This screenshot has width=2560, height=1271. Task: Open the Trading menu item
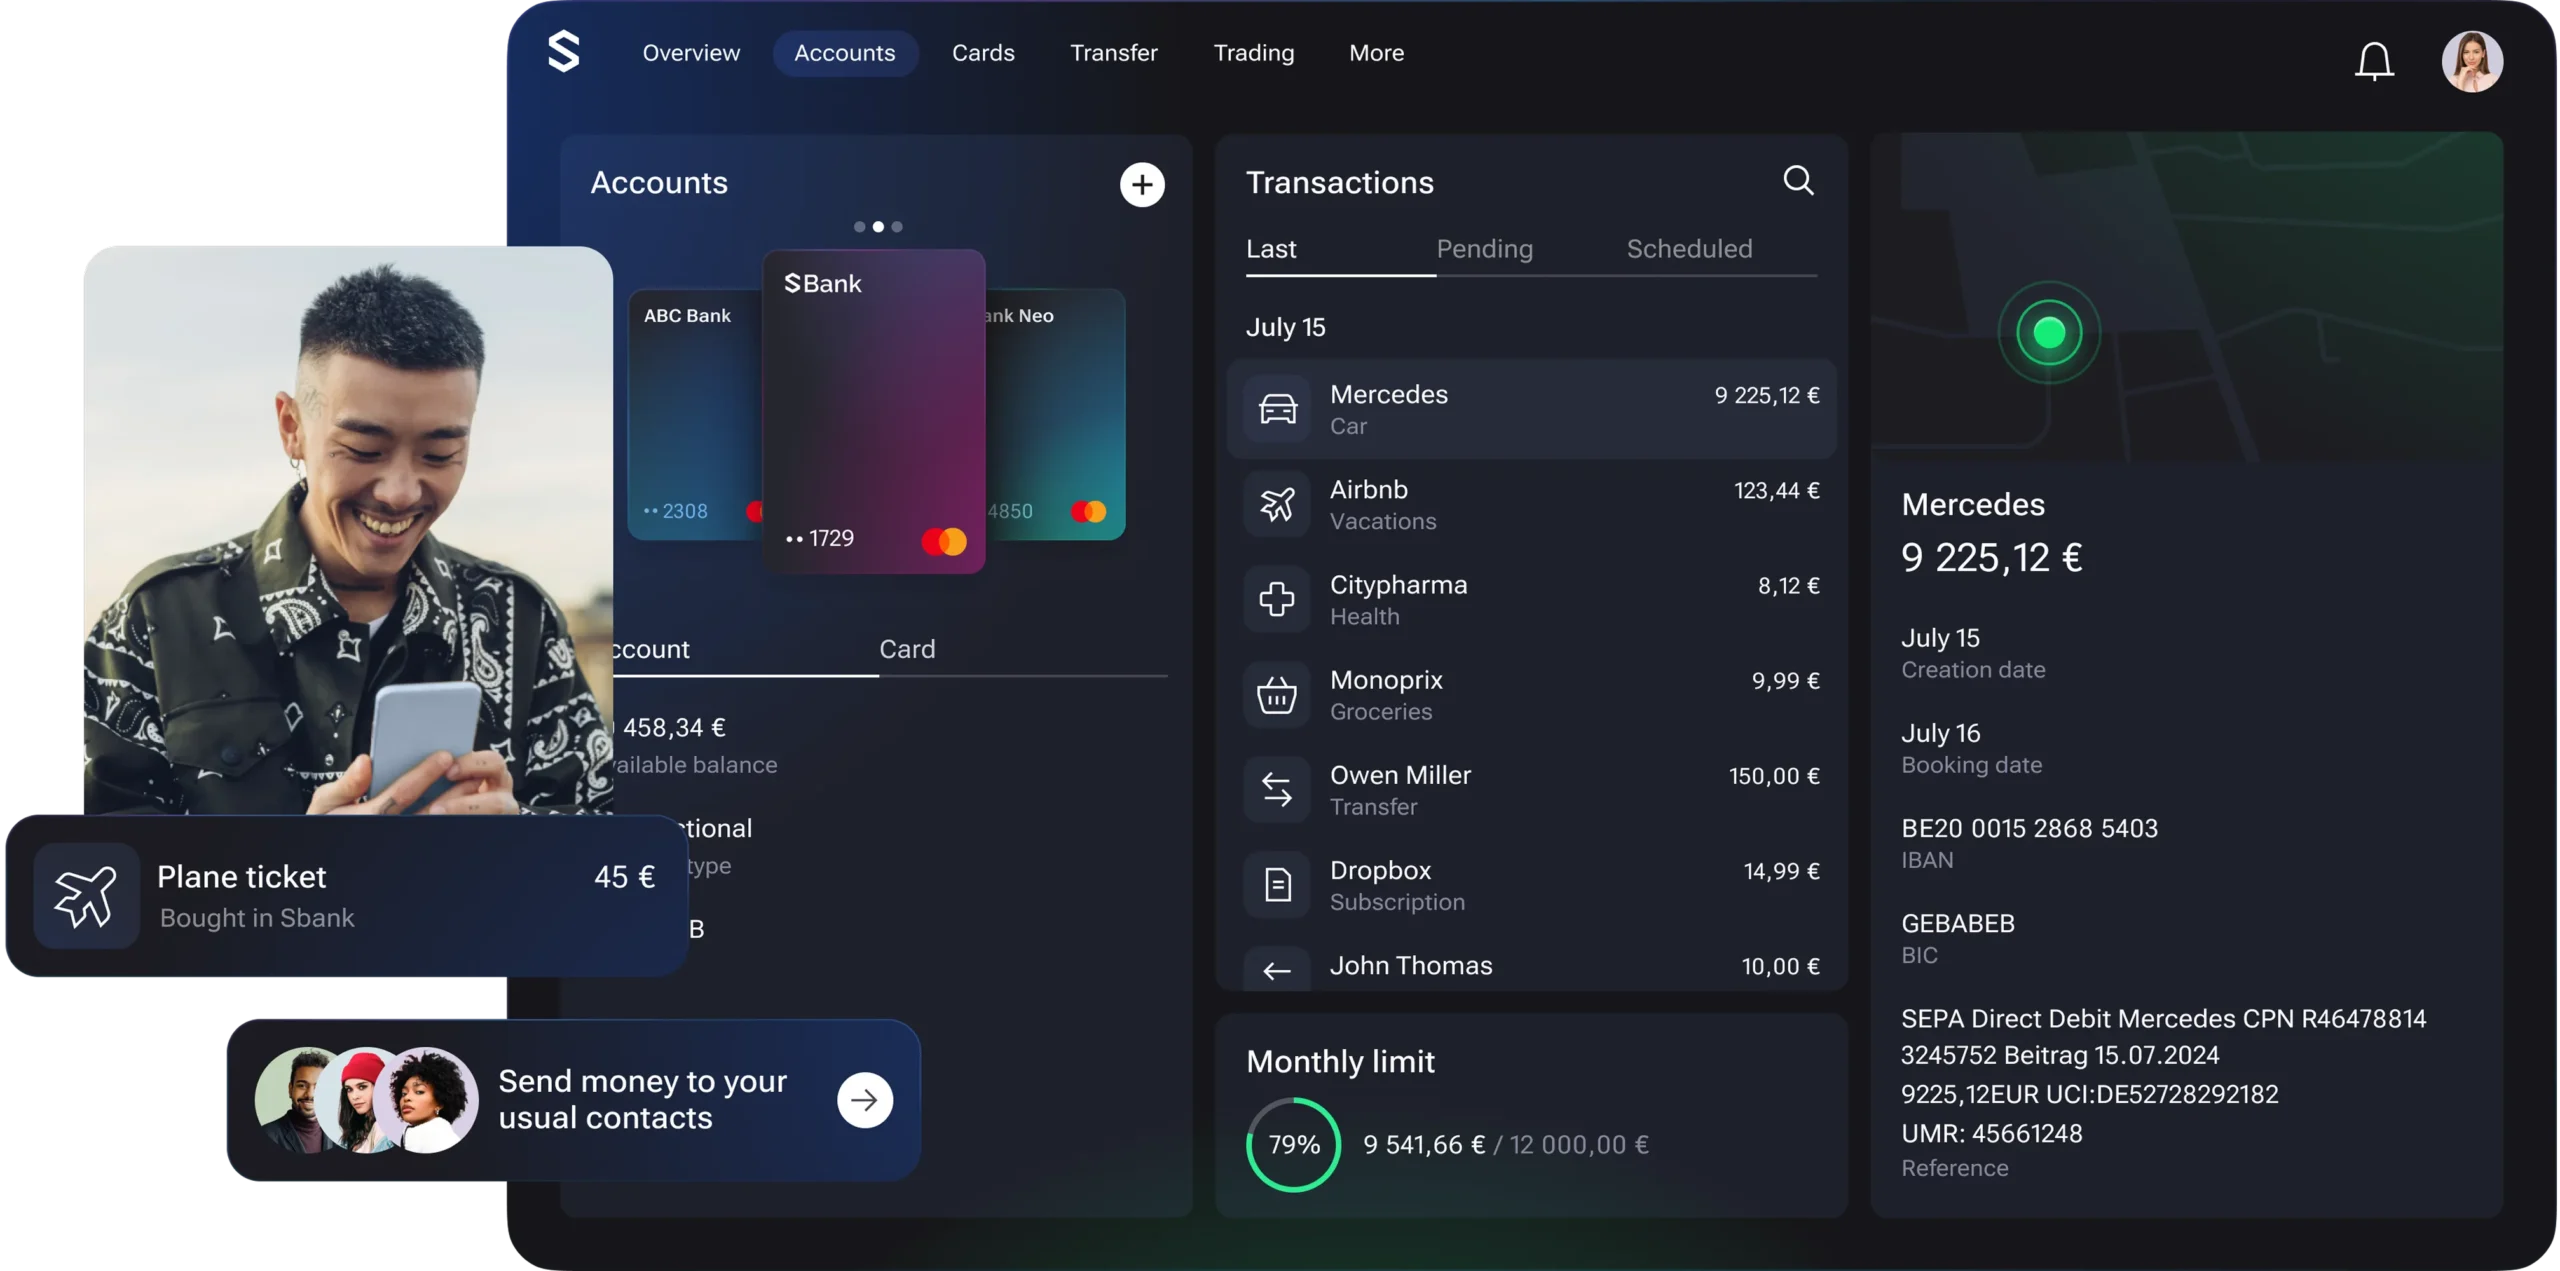tap(1253, 53)
